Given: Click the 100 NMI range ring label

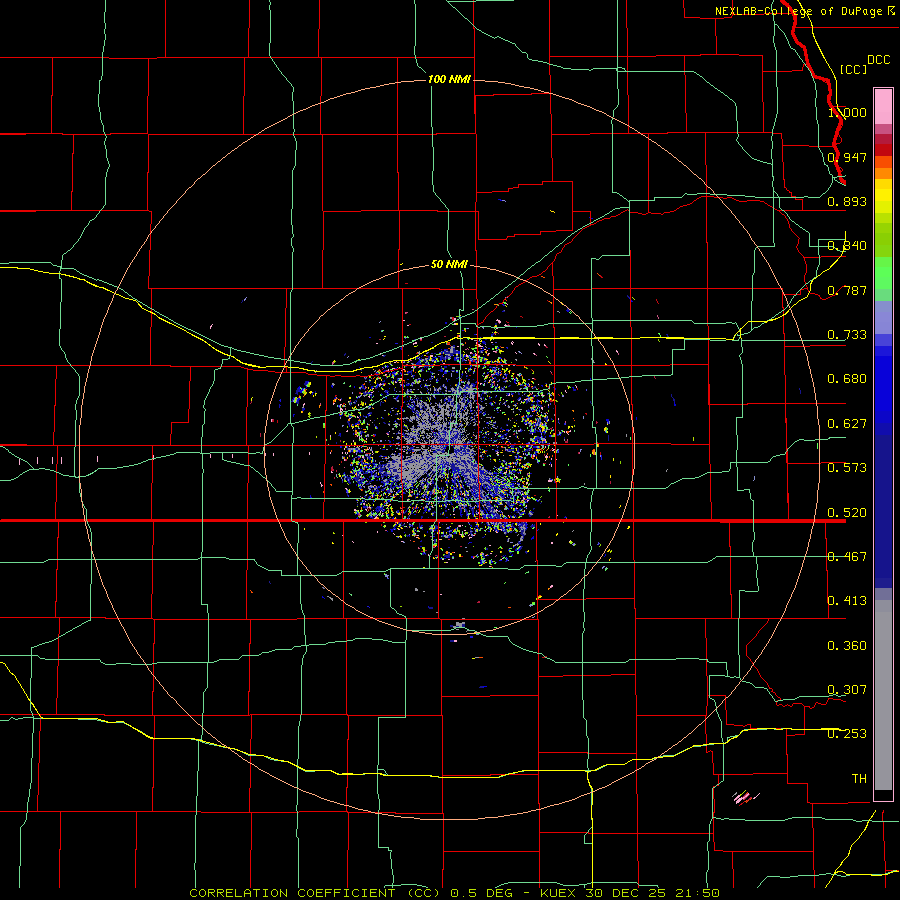Looking at the screenshot, I should click(449, 79).
